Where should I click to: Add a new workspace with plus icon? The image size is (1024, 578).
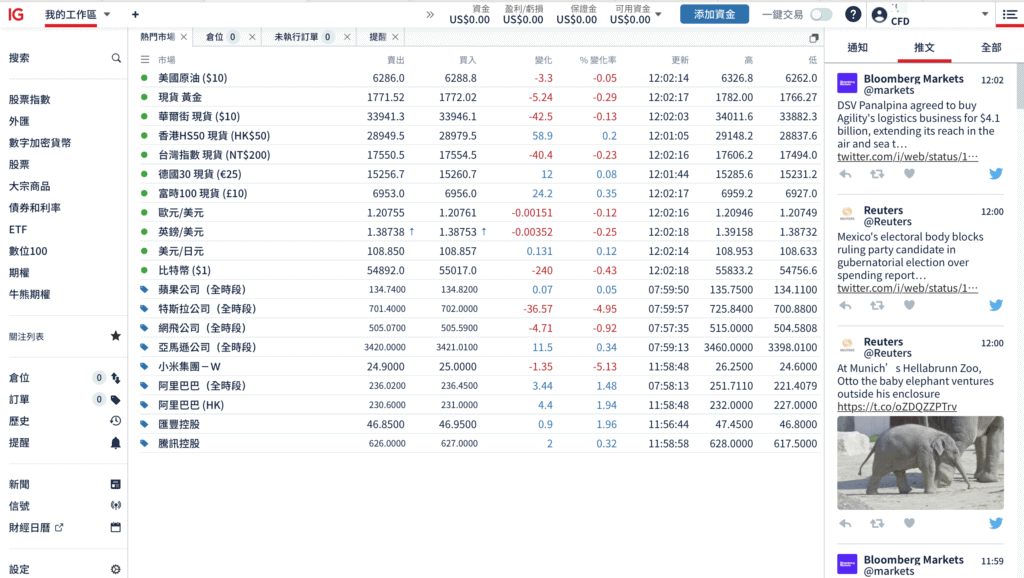[x=135, y=14]
